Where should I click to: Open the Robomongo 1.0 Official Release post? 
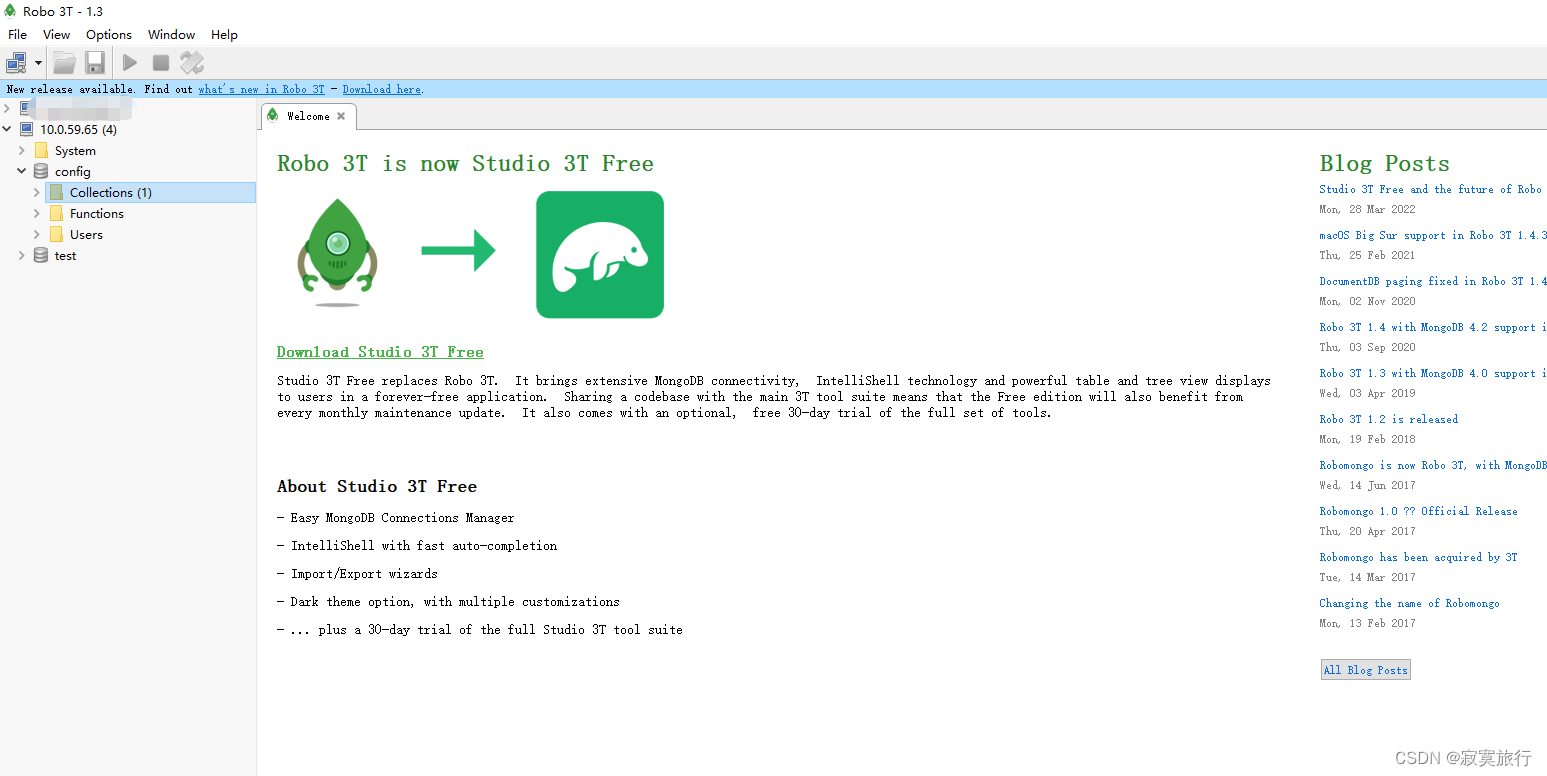point(1418,511)
